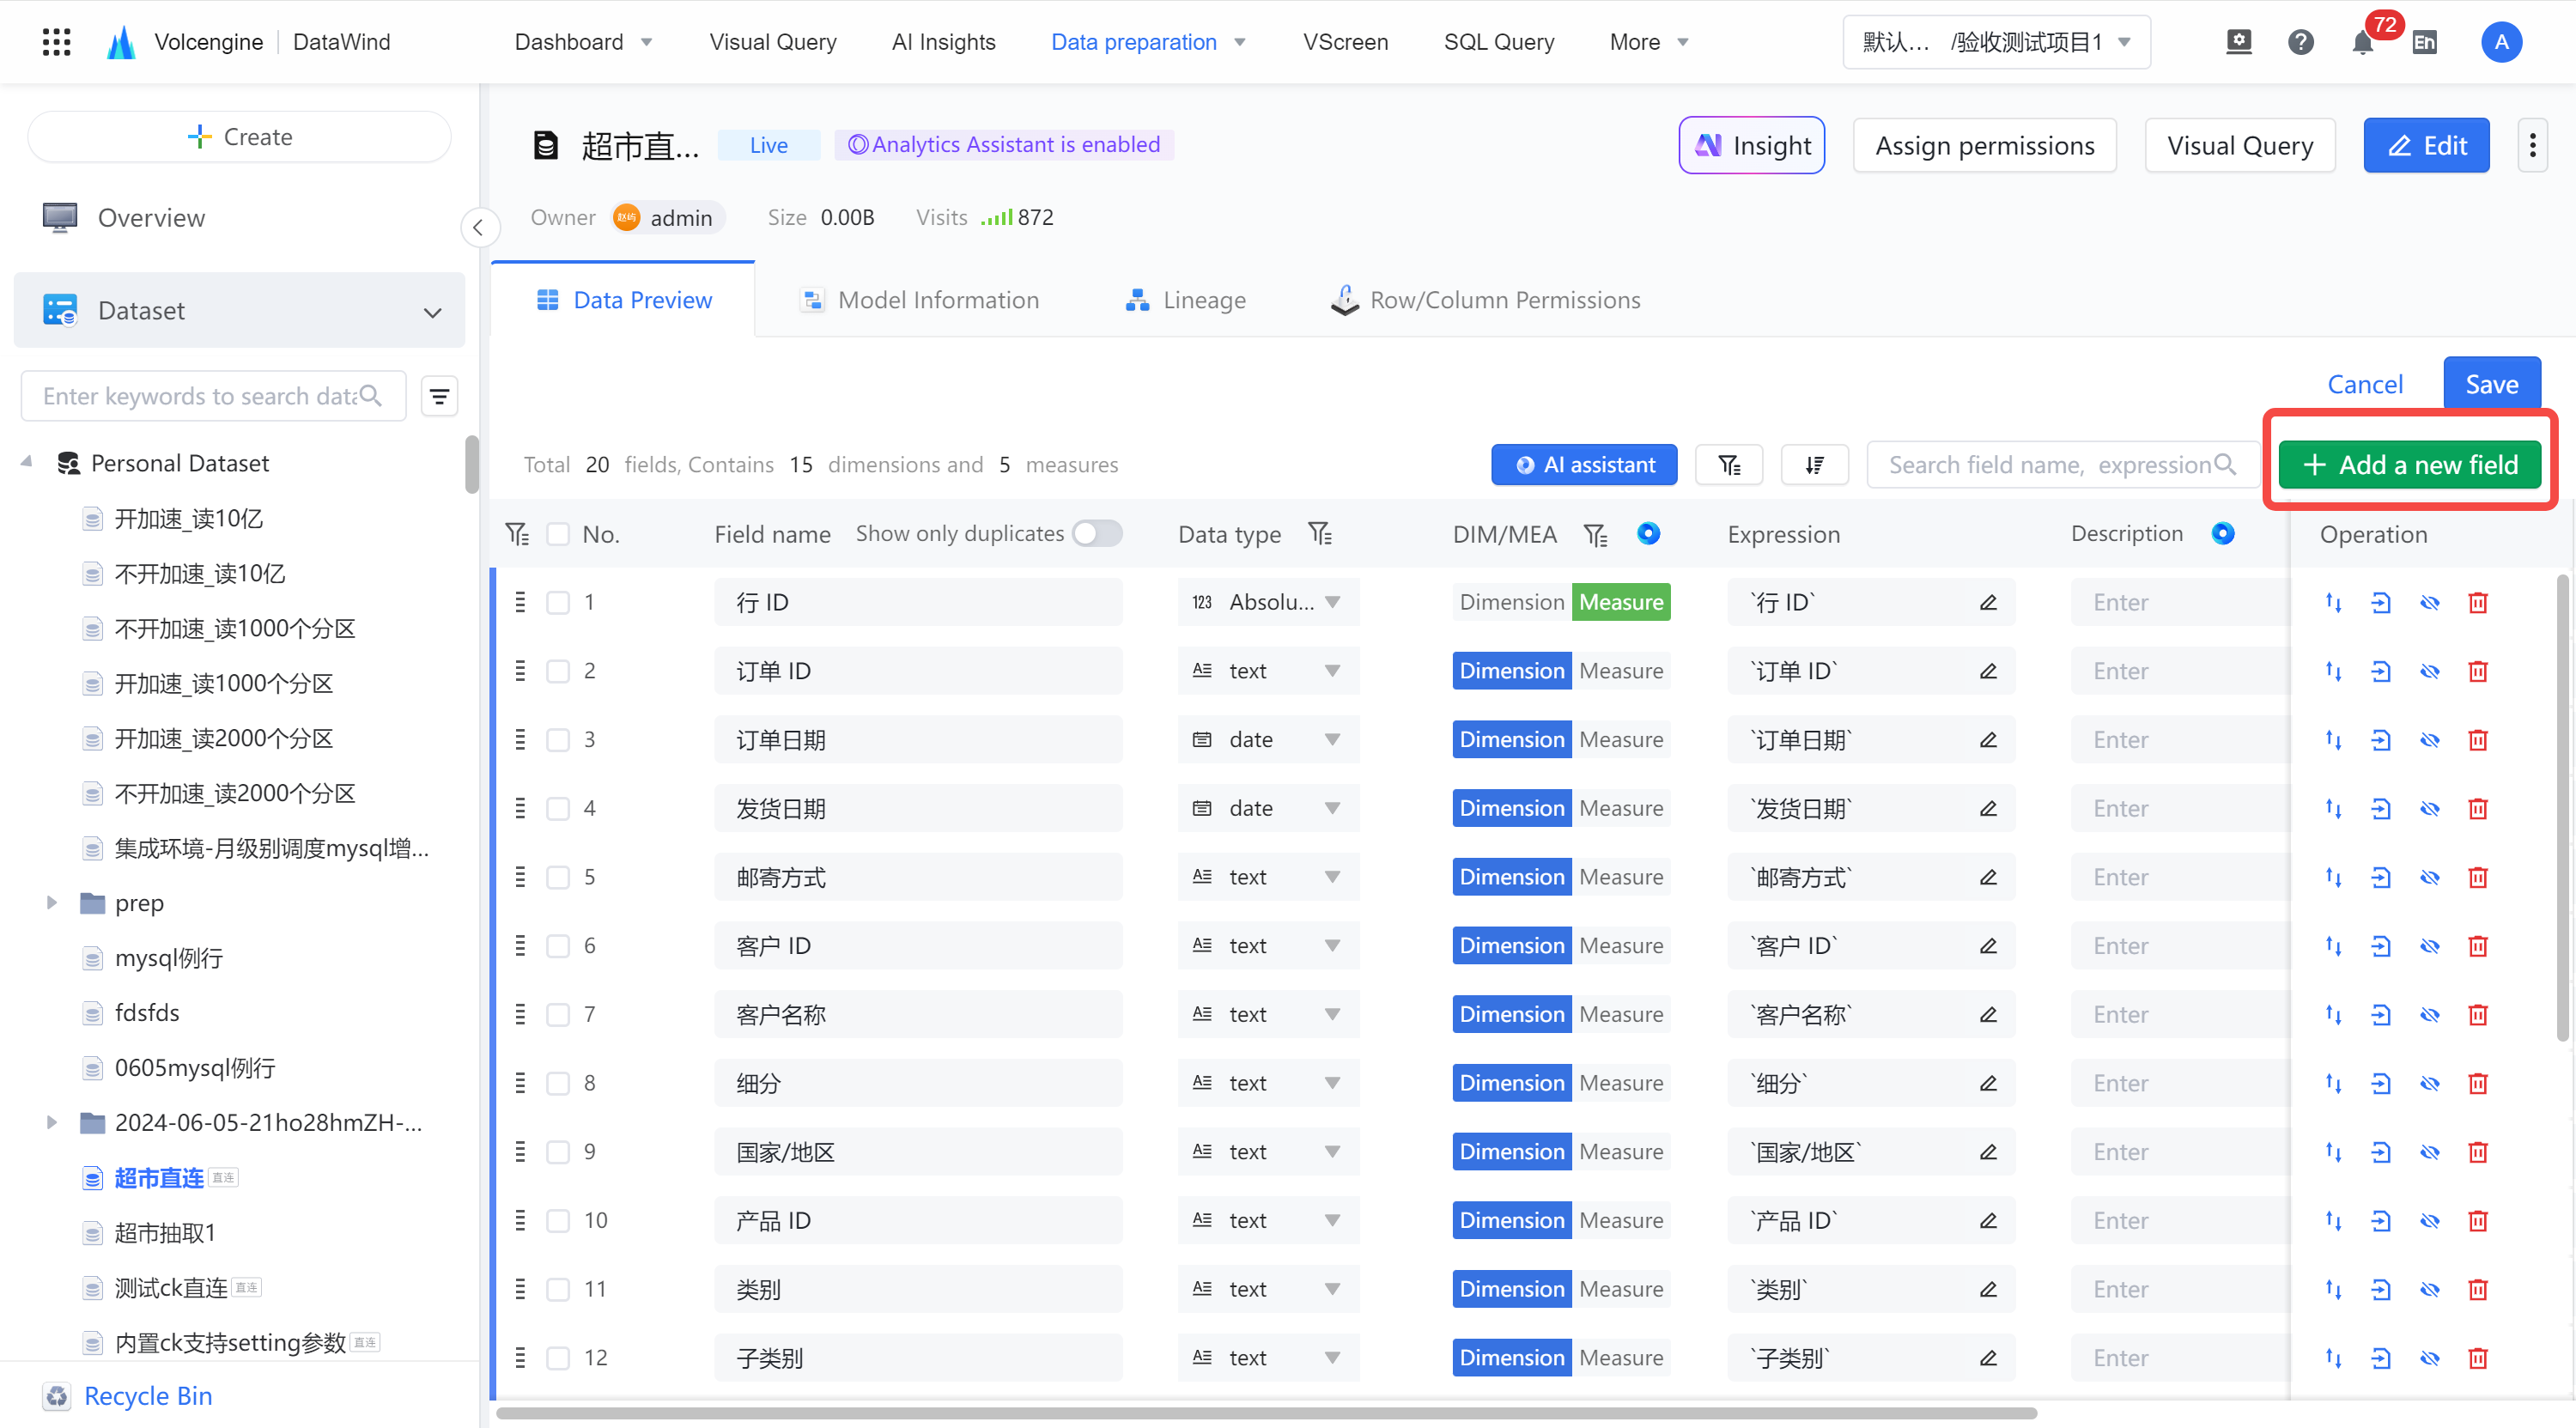Set 行 ID to Dimension
Screen dimensions: 2576x1428
point(1511,602)
